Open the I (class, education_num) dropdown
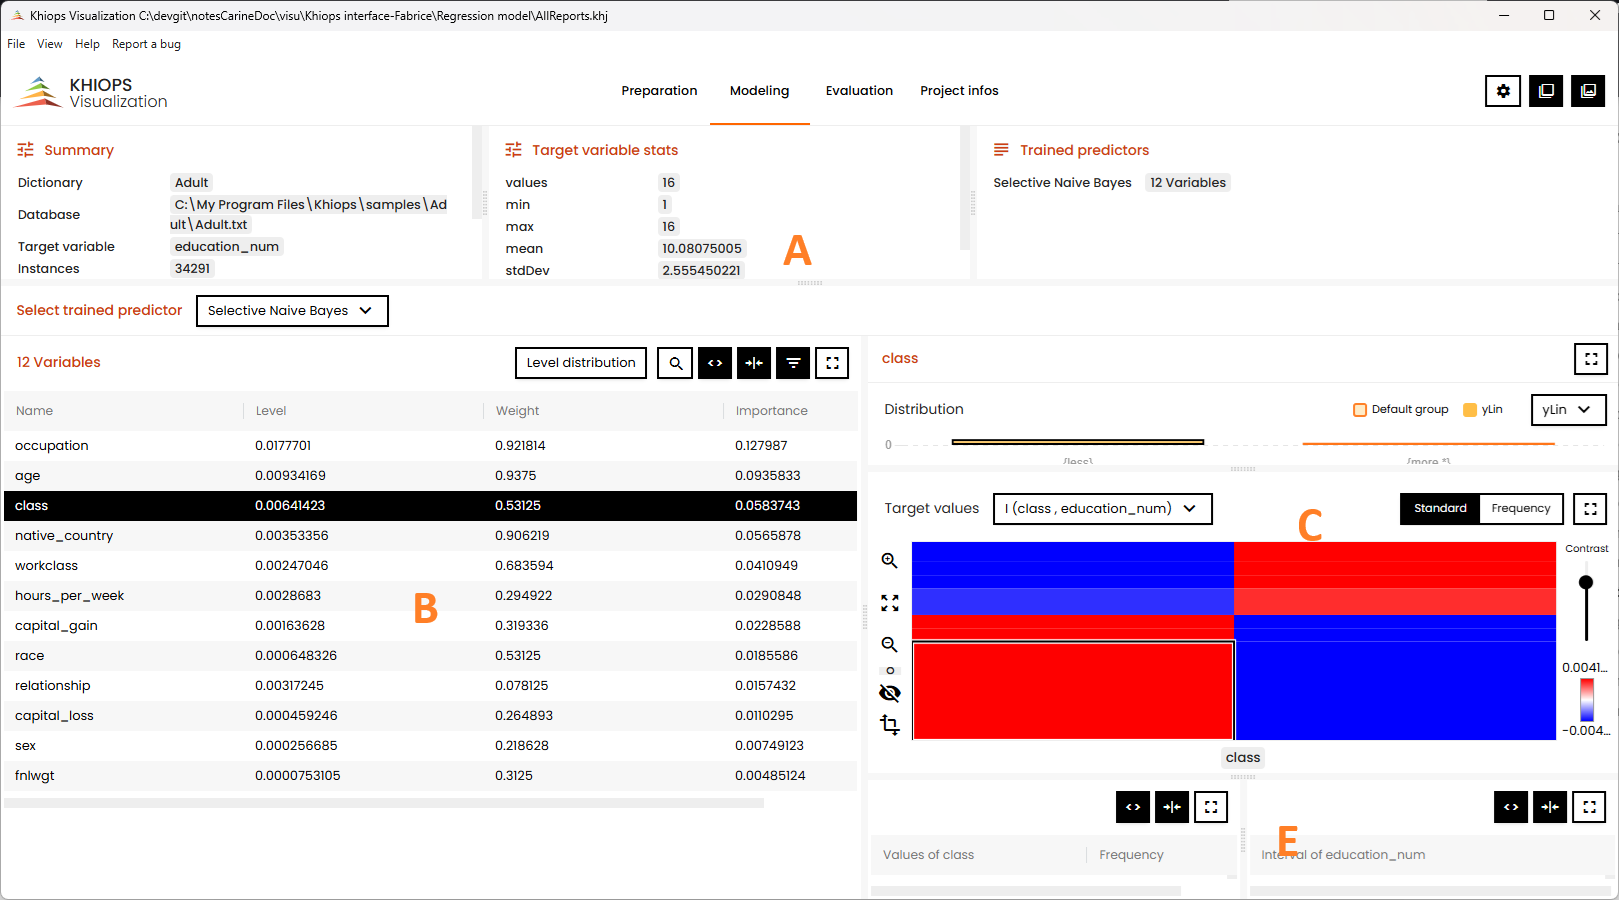Image resolution: width=1619 pixels, height=900 pixels. click(x=1102, y=508)
